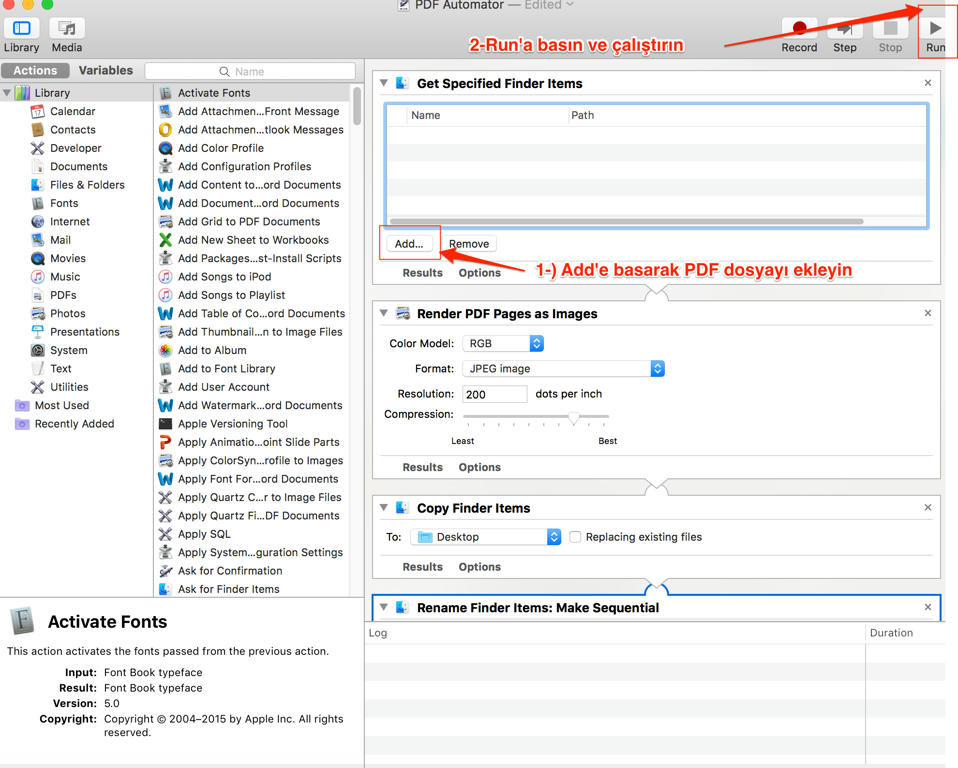Select the Presentations category
Viewport: 958px width, 768px height.
(84, 332)
